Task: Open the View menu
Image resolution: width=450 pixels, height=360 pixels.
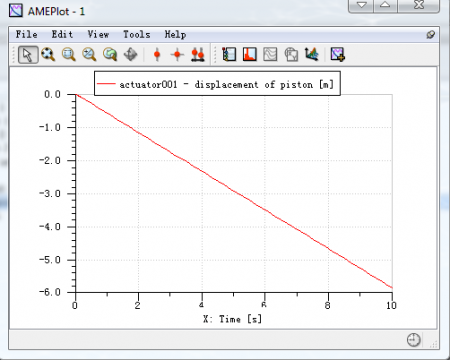Action: click(98, 34)
